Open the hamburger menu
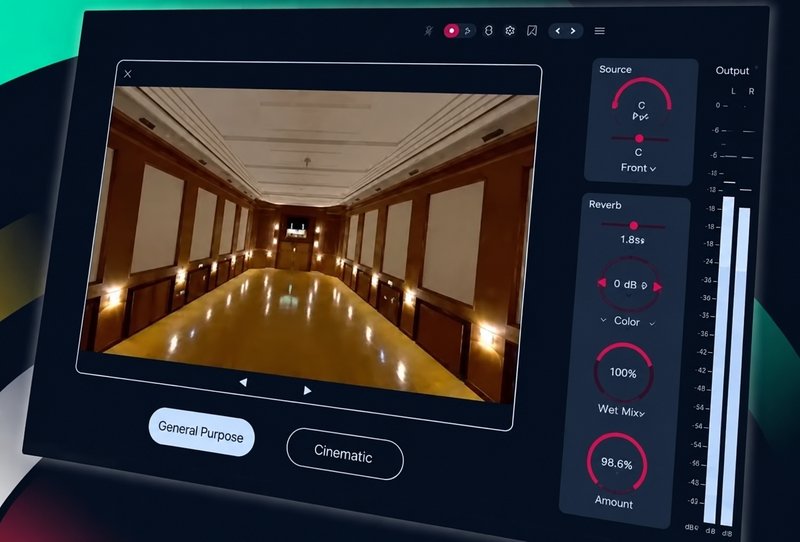 pyautogui.click(x=599, y=31)
